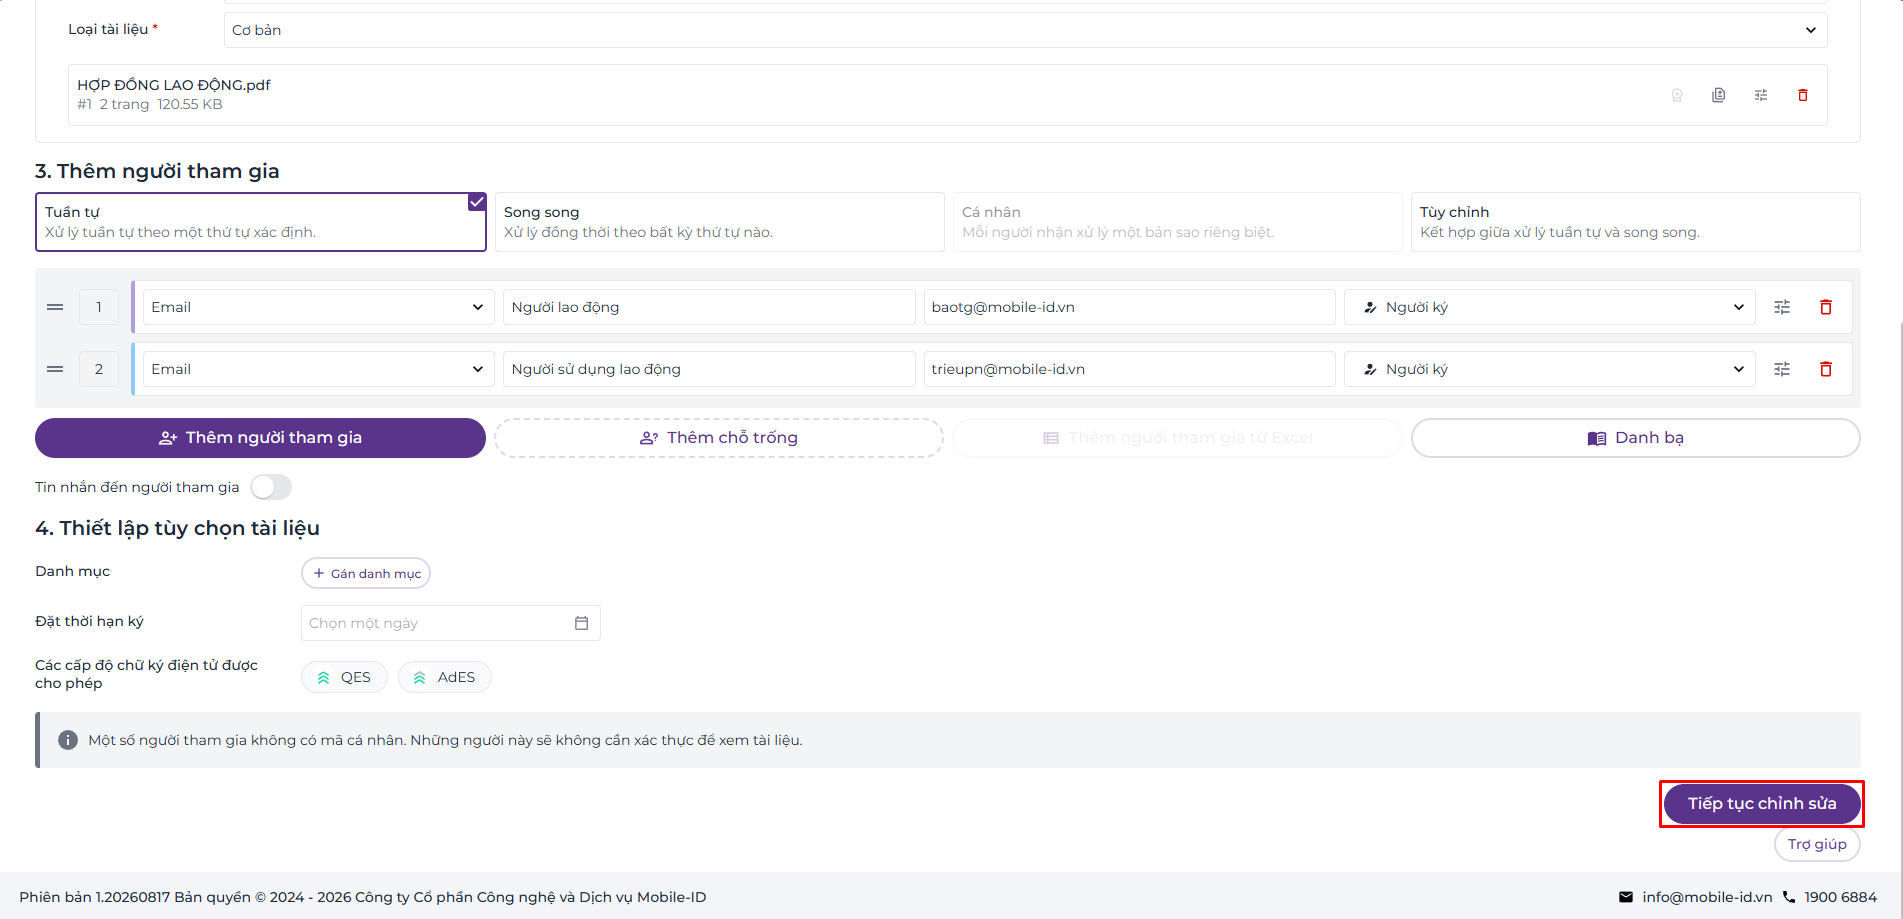1903x919 pixels.
Task: Click the certificate icon for HỢP ĐỒNG LAO ĐỘNG.pdf
Action: click(1677, 95)
